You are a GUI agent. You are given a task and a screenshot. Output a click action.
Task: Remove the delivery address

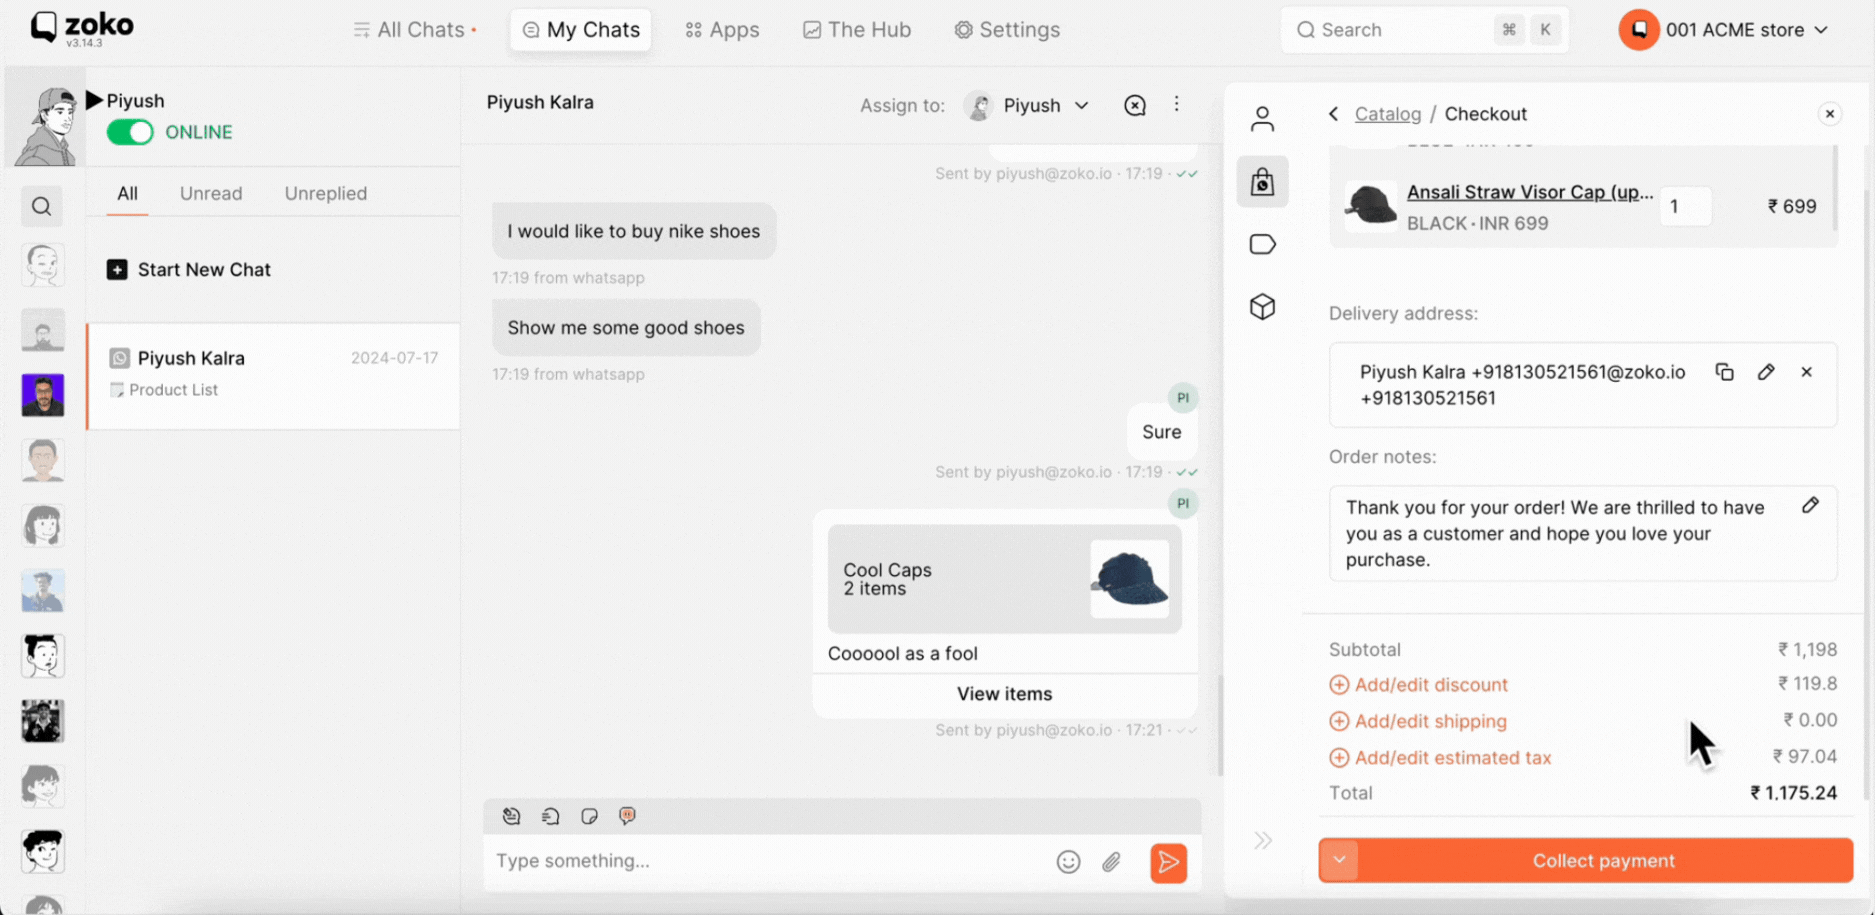[1806, 372]
